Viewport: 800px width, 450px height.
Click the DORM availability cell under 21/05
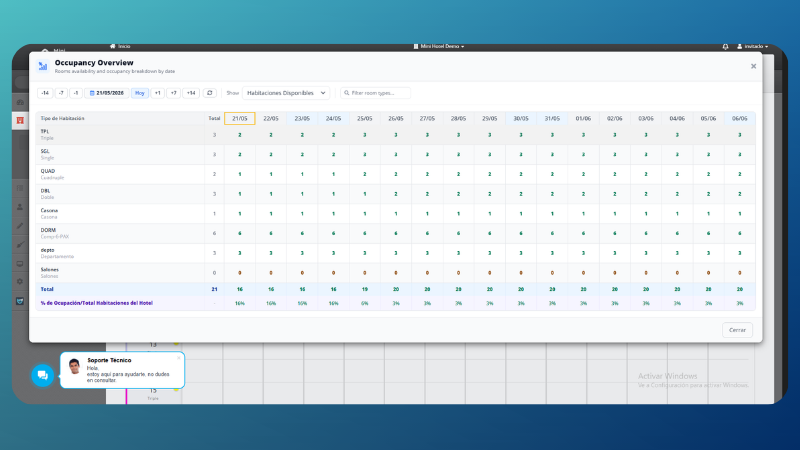coord(240,233)
